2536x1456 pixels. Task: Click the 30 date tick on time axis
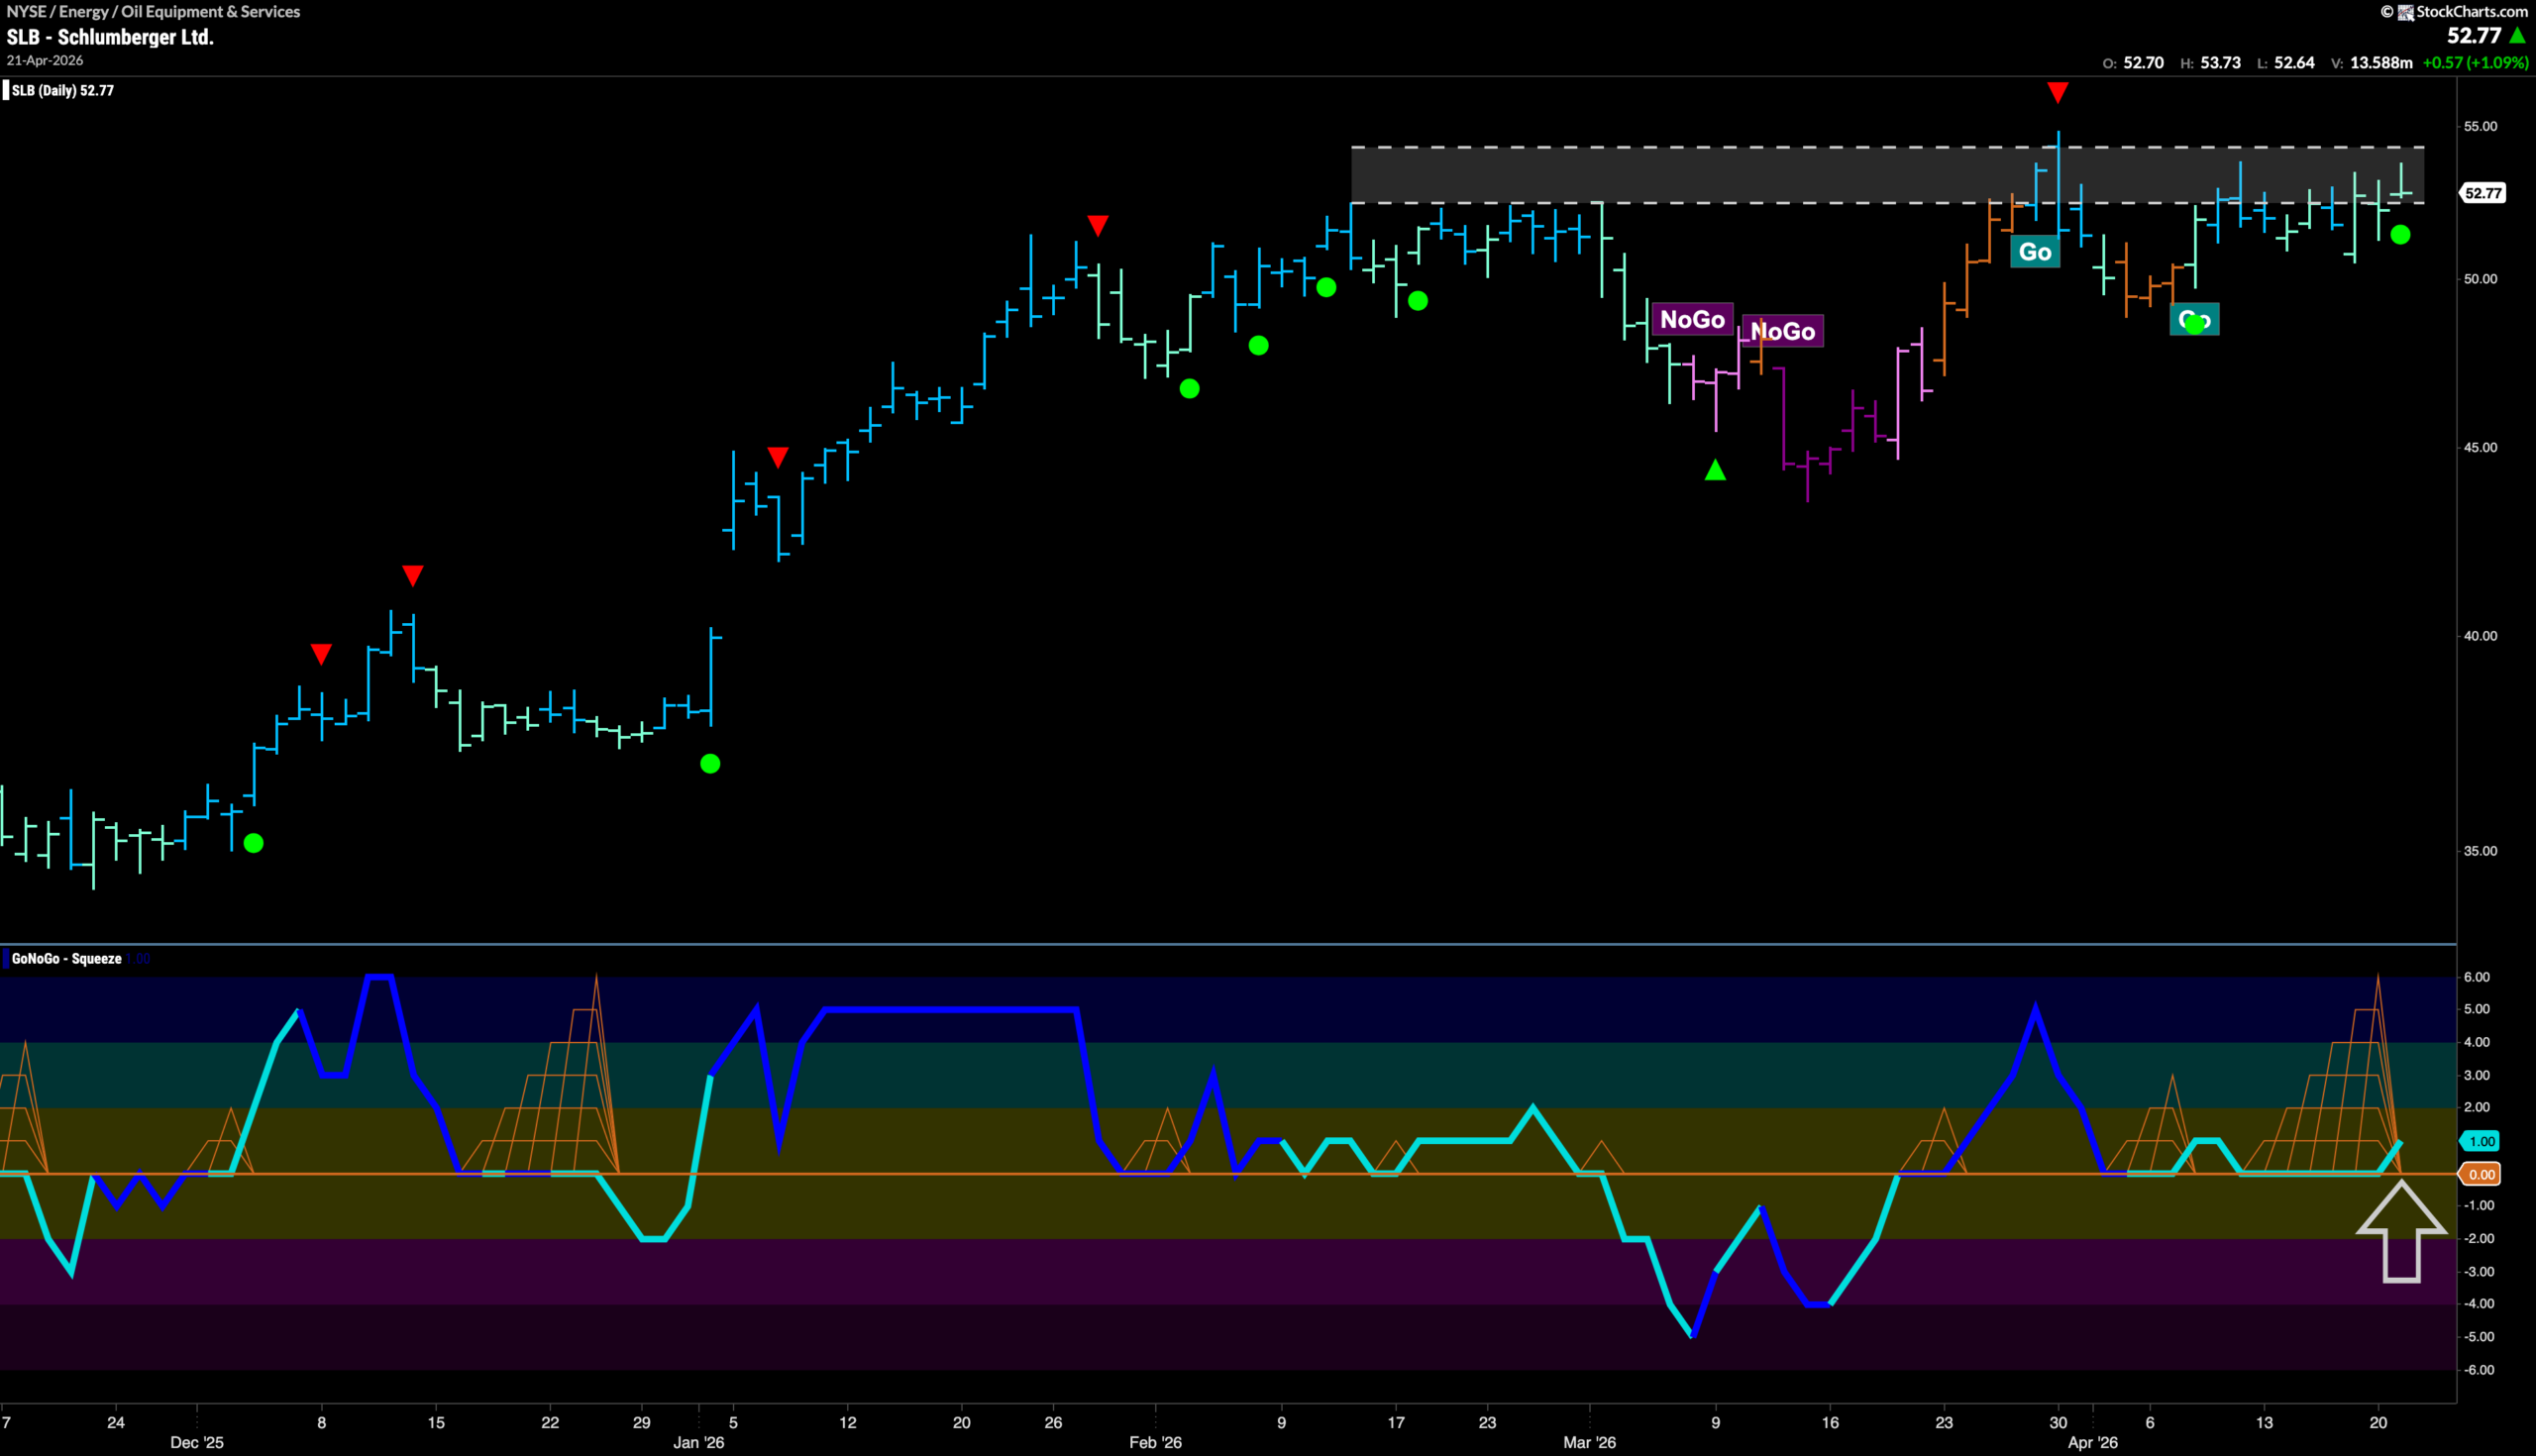click(2058, 1423)
